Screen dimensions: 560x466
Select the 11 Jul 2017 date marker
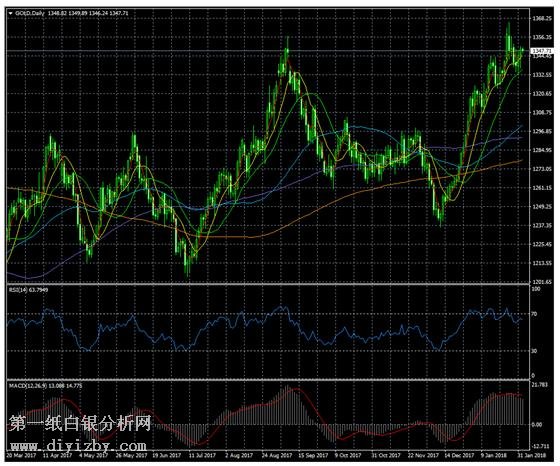(202, 456)
